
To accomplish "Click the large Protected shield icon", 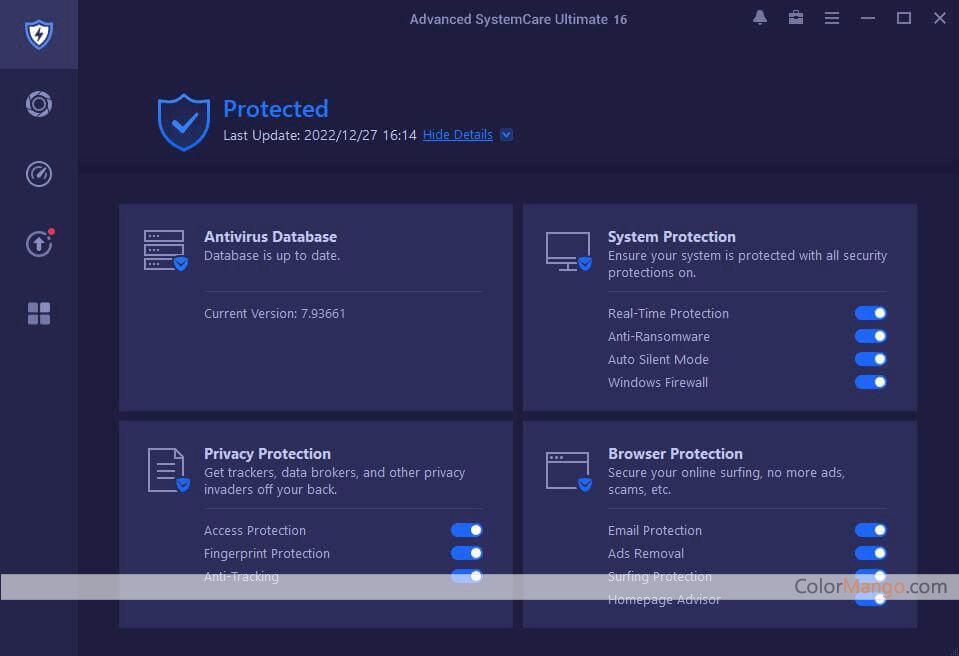I will 184,122.
